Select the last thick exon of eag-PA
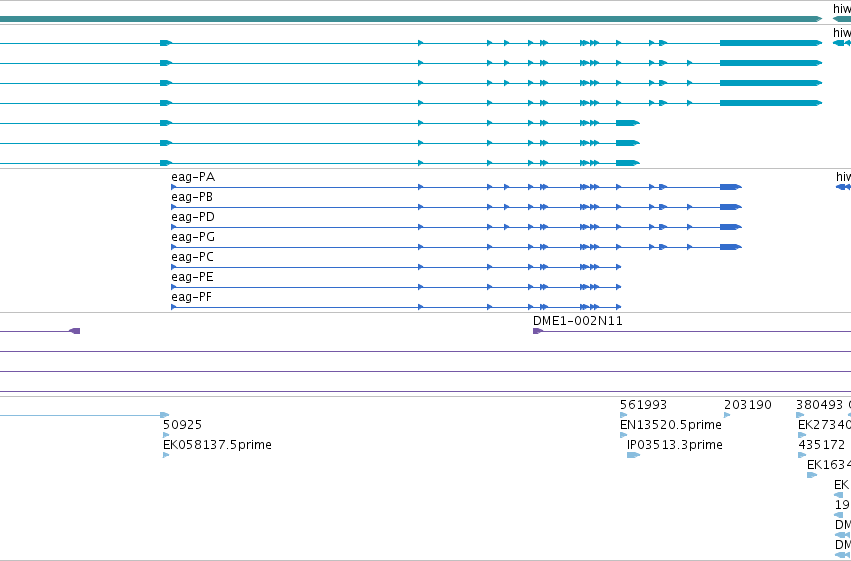Image resolution: width=851 pixels, height=561 pixels. tap(731, 187)
